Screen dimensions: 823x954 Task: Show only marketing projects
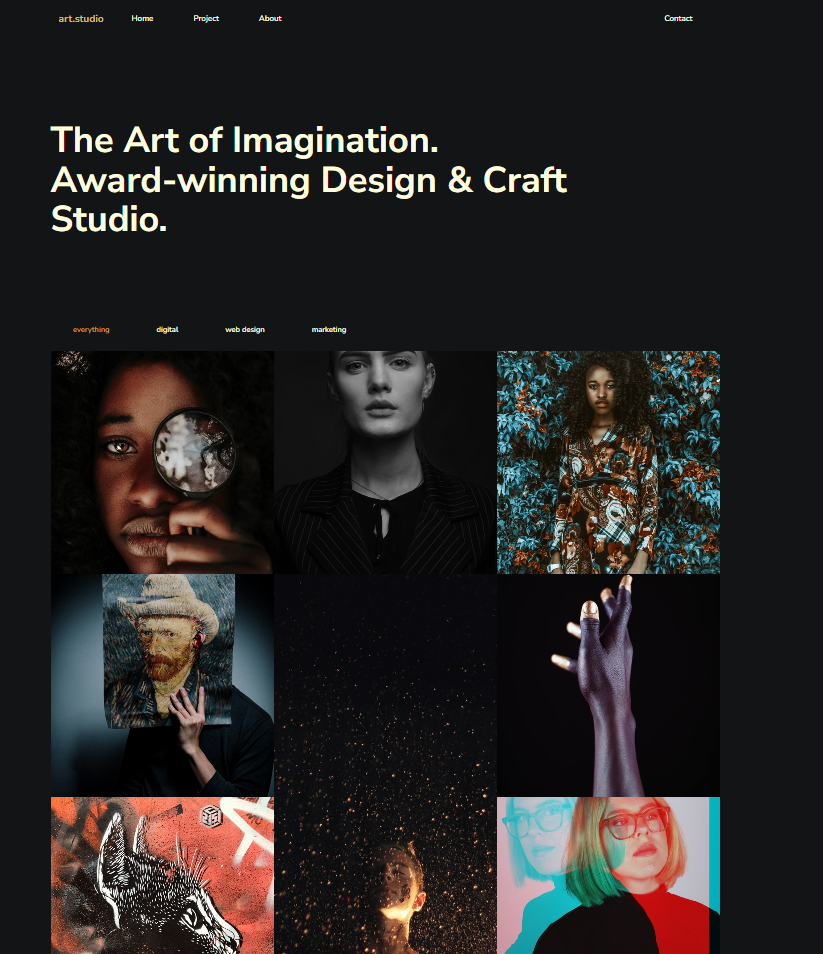pyautogui.click(x=329, y=330)
